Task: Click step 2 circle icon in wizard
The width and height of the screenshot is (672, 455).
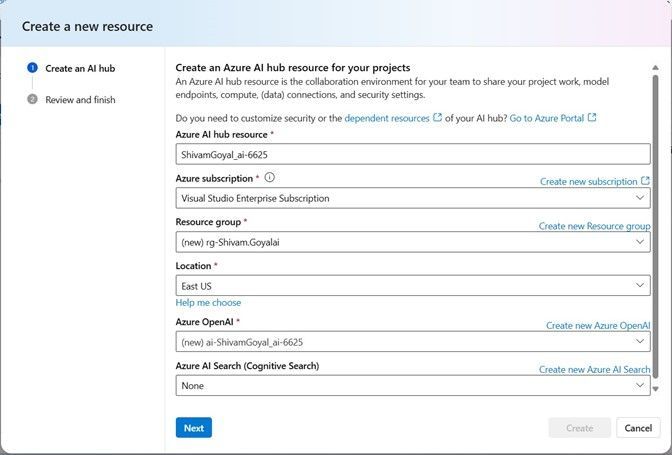Action: point(32,99)
